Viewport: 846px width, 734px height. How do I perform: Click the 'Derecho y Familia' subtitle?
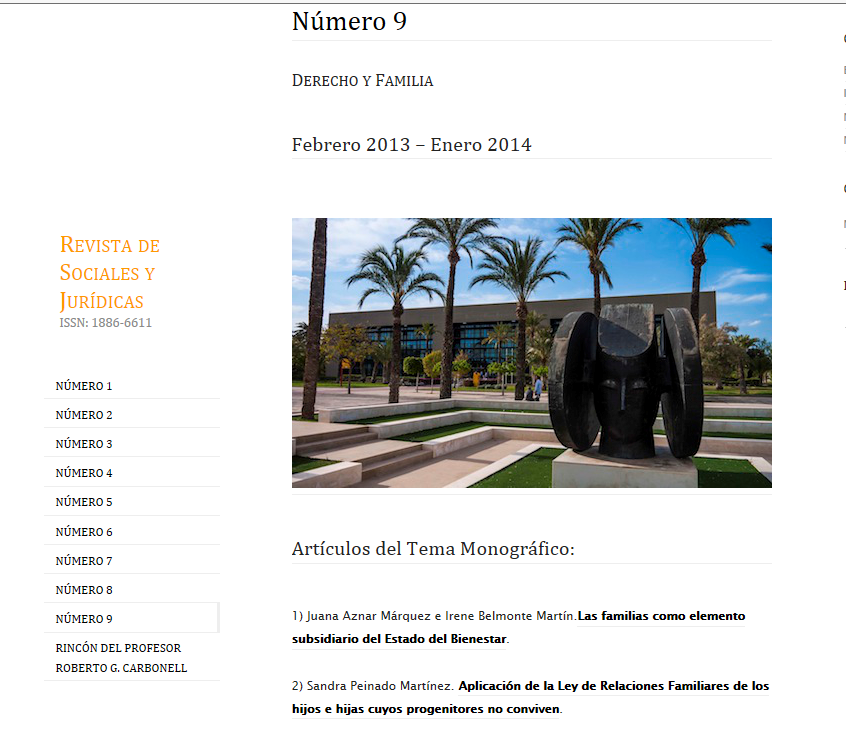click(x=362, y=81)
